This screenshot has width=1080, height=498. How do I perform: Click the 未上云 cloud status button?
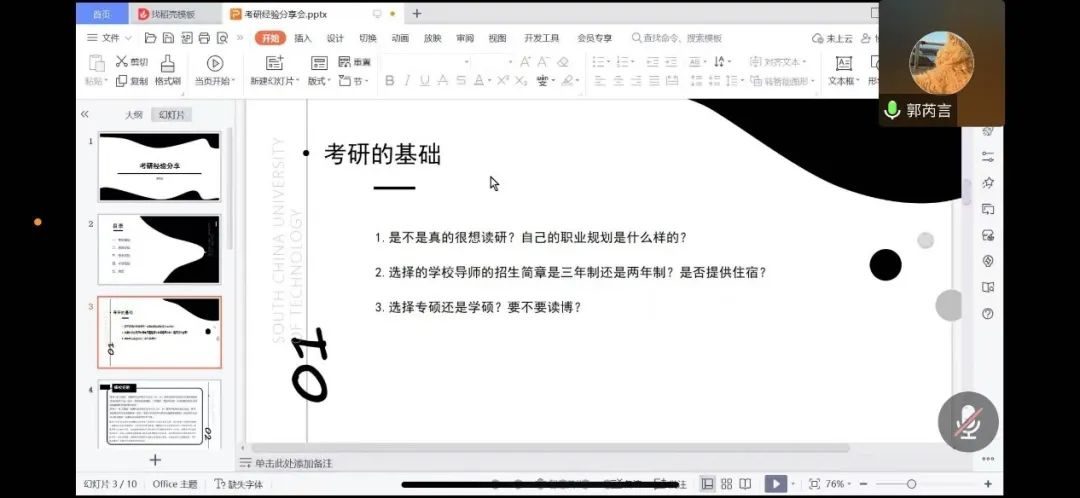[x=832, y=38]
